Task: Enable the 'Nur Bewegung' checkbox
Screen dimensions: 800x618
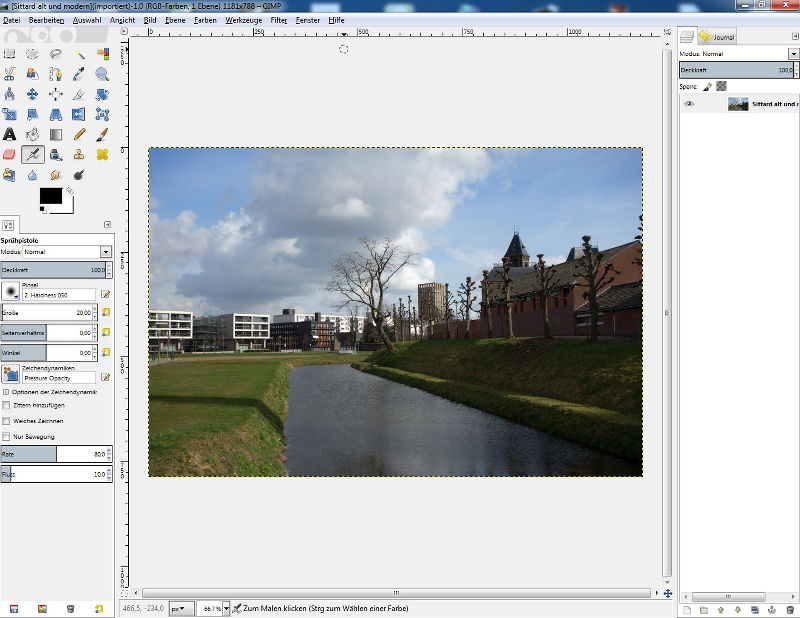Action: coord(6,437)
